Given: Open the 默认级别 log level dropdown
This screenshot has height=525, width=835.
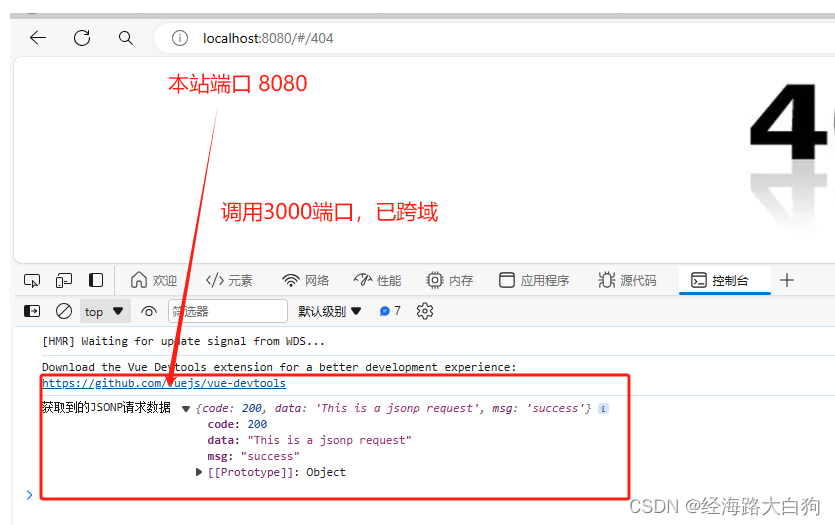Looking at the screenshot, I should (x=330, y=311).
